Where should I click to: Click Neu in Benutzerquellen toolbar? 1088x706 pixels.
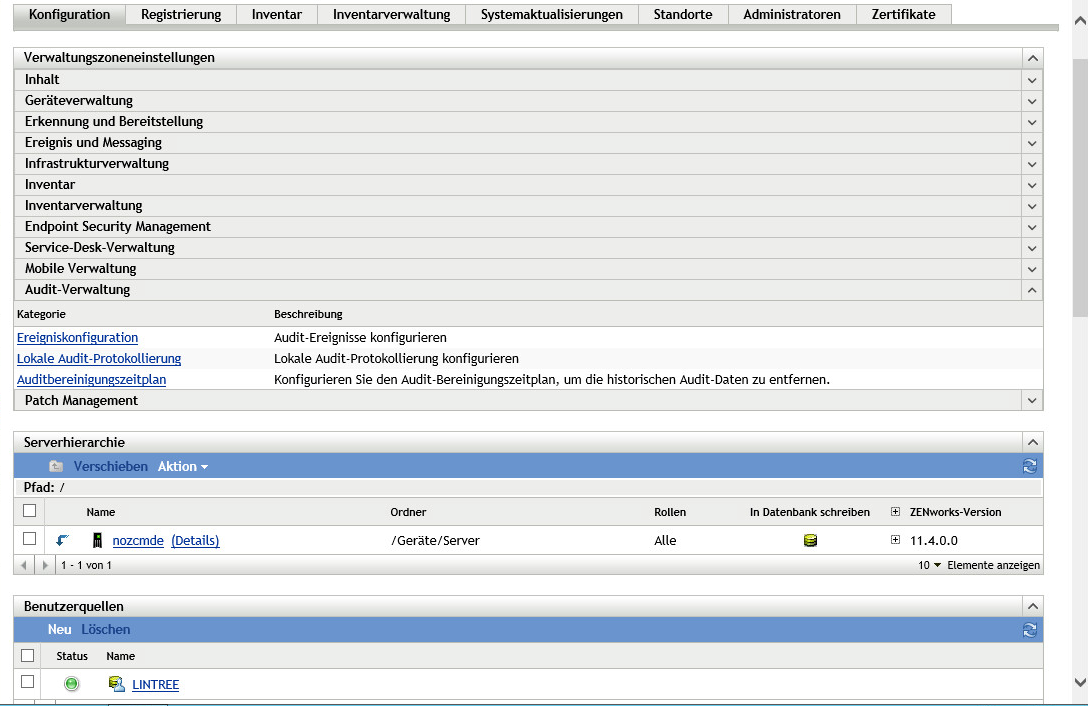click(x=60, y=630)
